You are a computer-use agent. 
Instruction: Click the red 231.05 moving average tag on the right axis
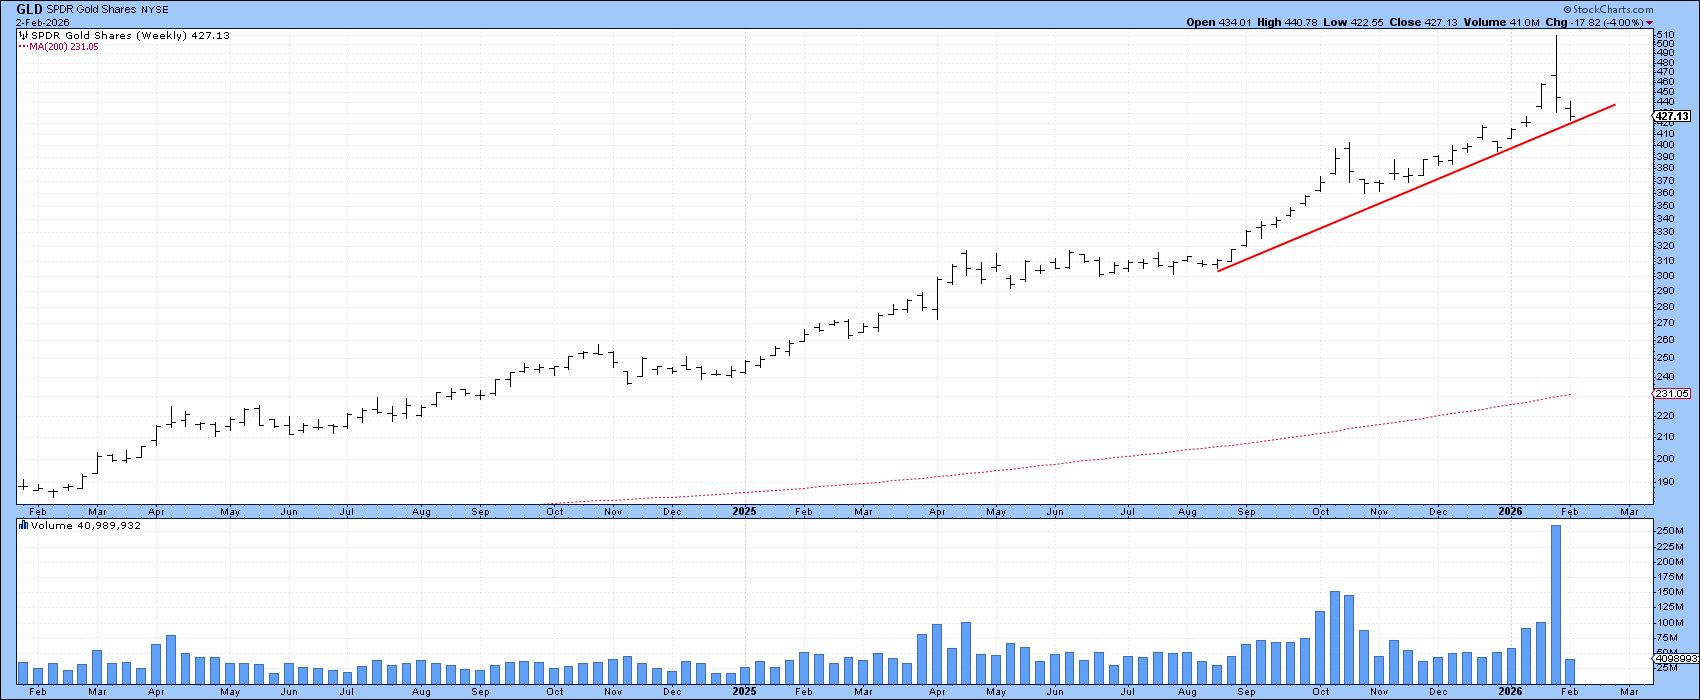[1670, 394]
